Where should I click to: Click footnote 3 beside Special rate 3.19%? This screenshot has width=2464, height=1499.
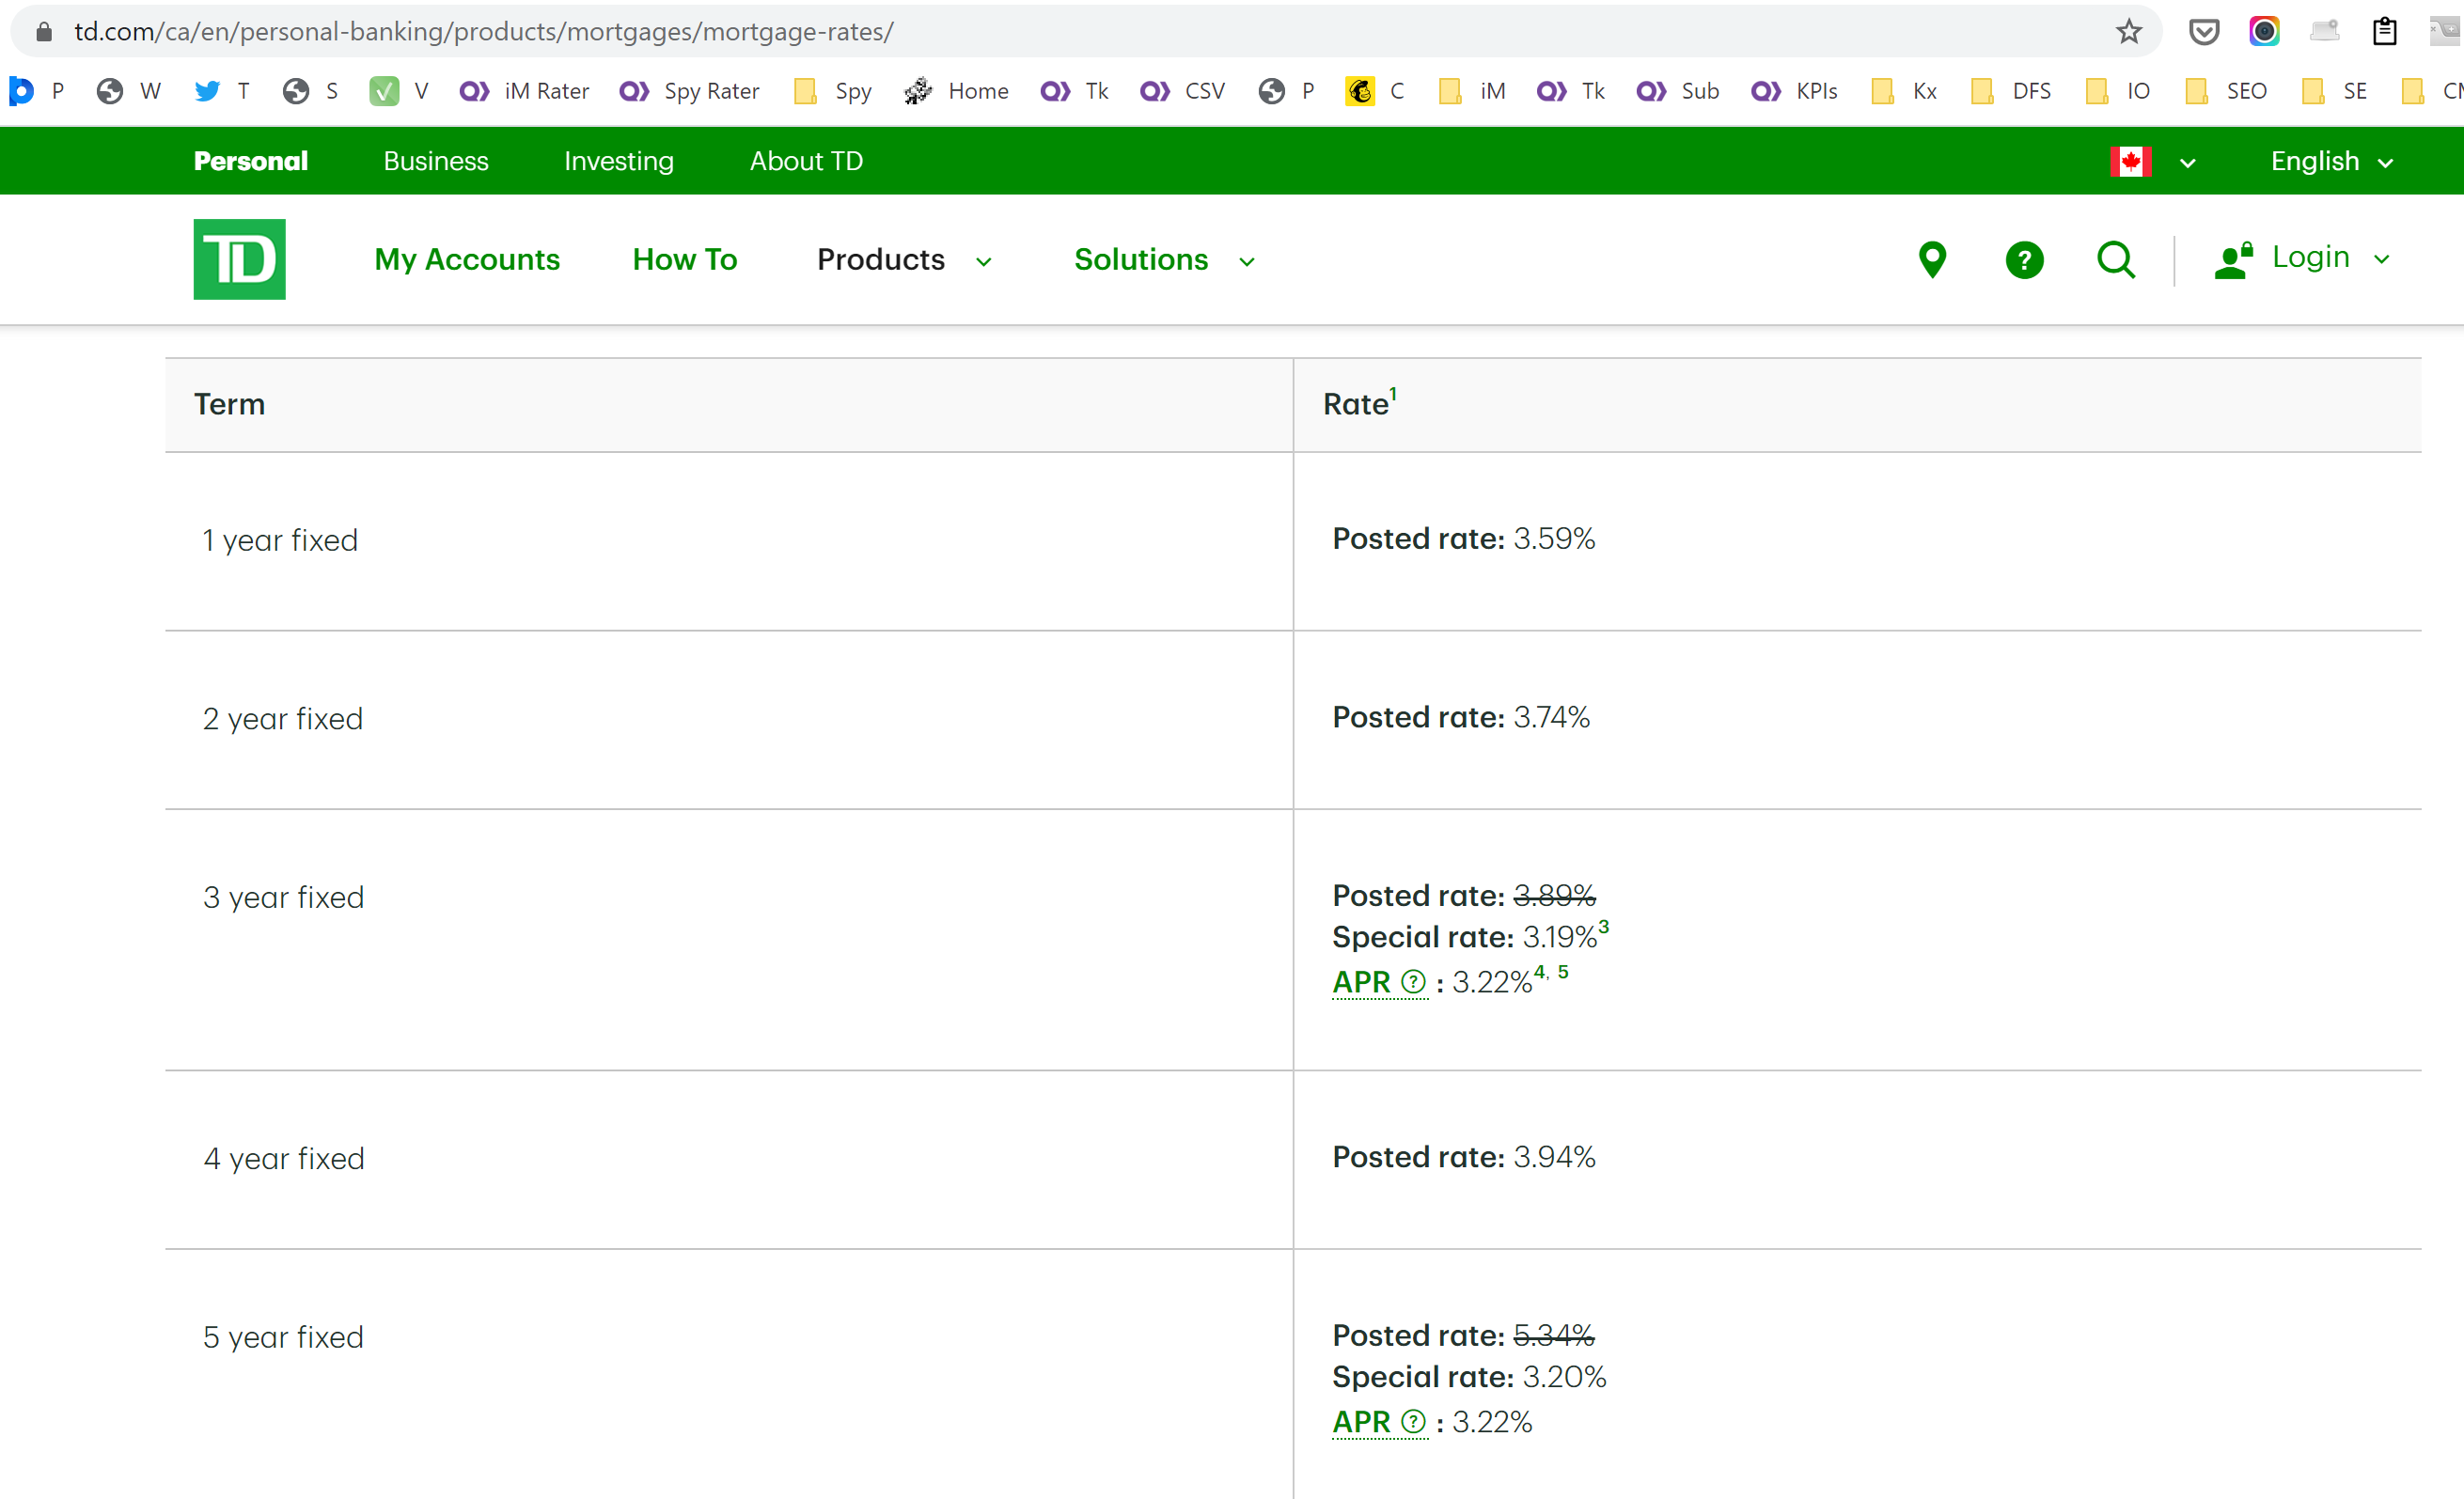[x=1603, y=926]
